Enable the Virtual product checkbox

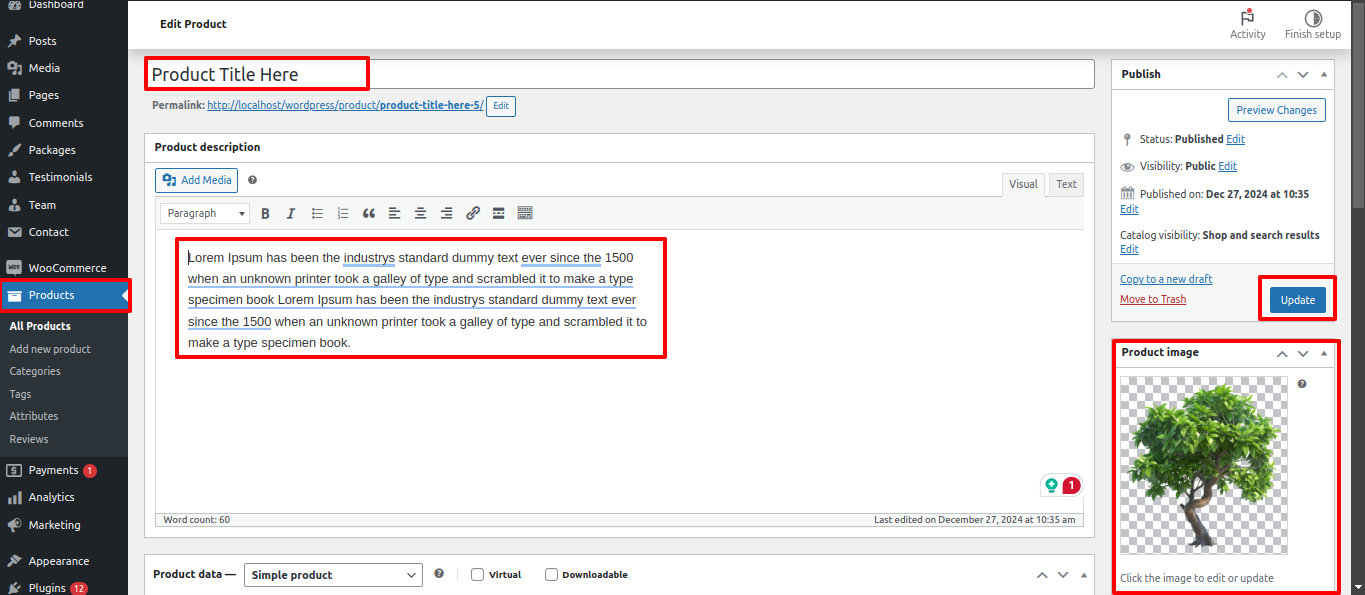[x=478, y=575]
